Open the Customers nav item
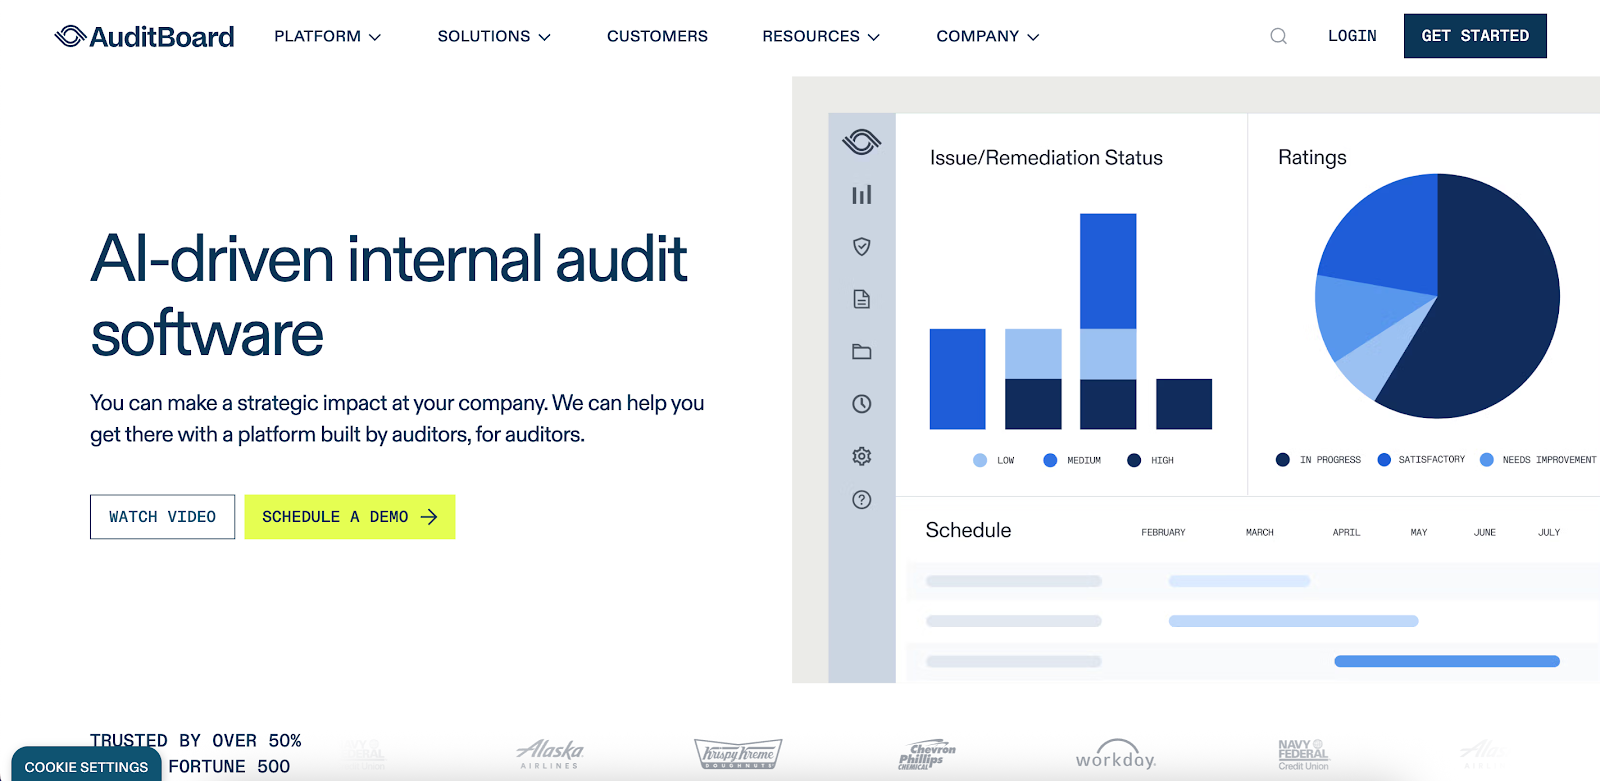This screenshot has width=1600, height=781. click(657, 36)
